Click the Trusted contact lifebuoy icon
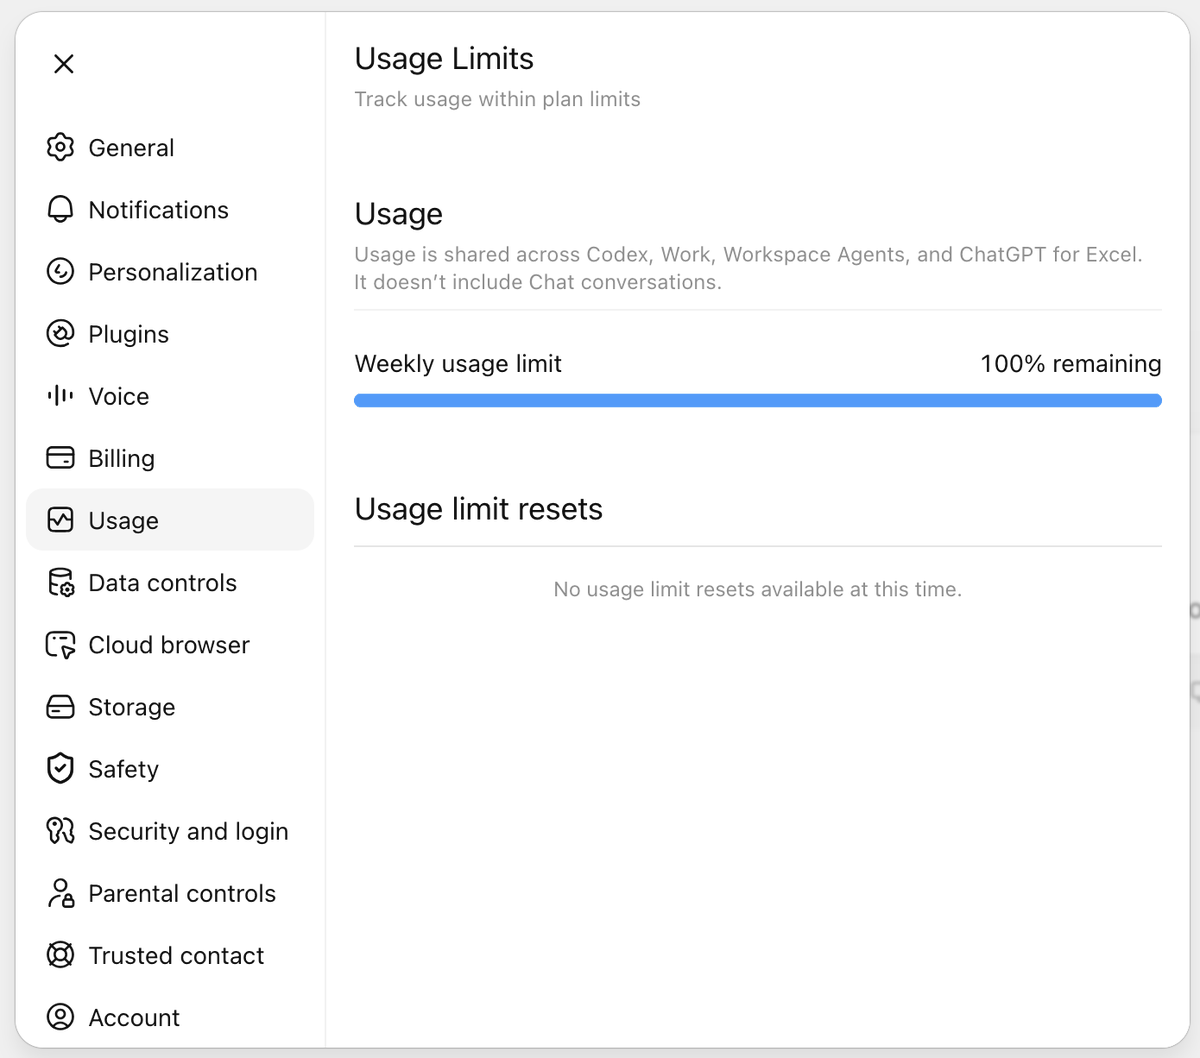Viewport: 1200px width, 1058px height. pyautogui.click(x=60, y=955)
